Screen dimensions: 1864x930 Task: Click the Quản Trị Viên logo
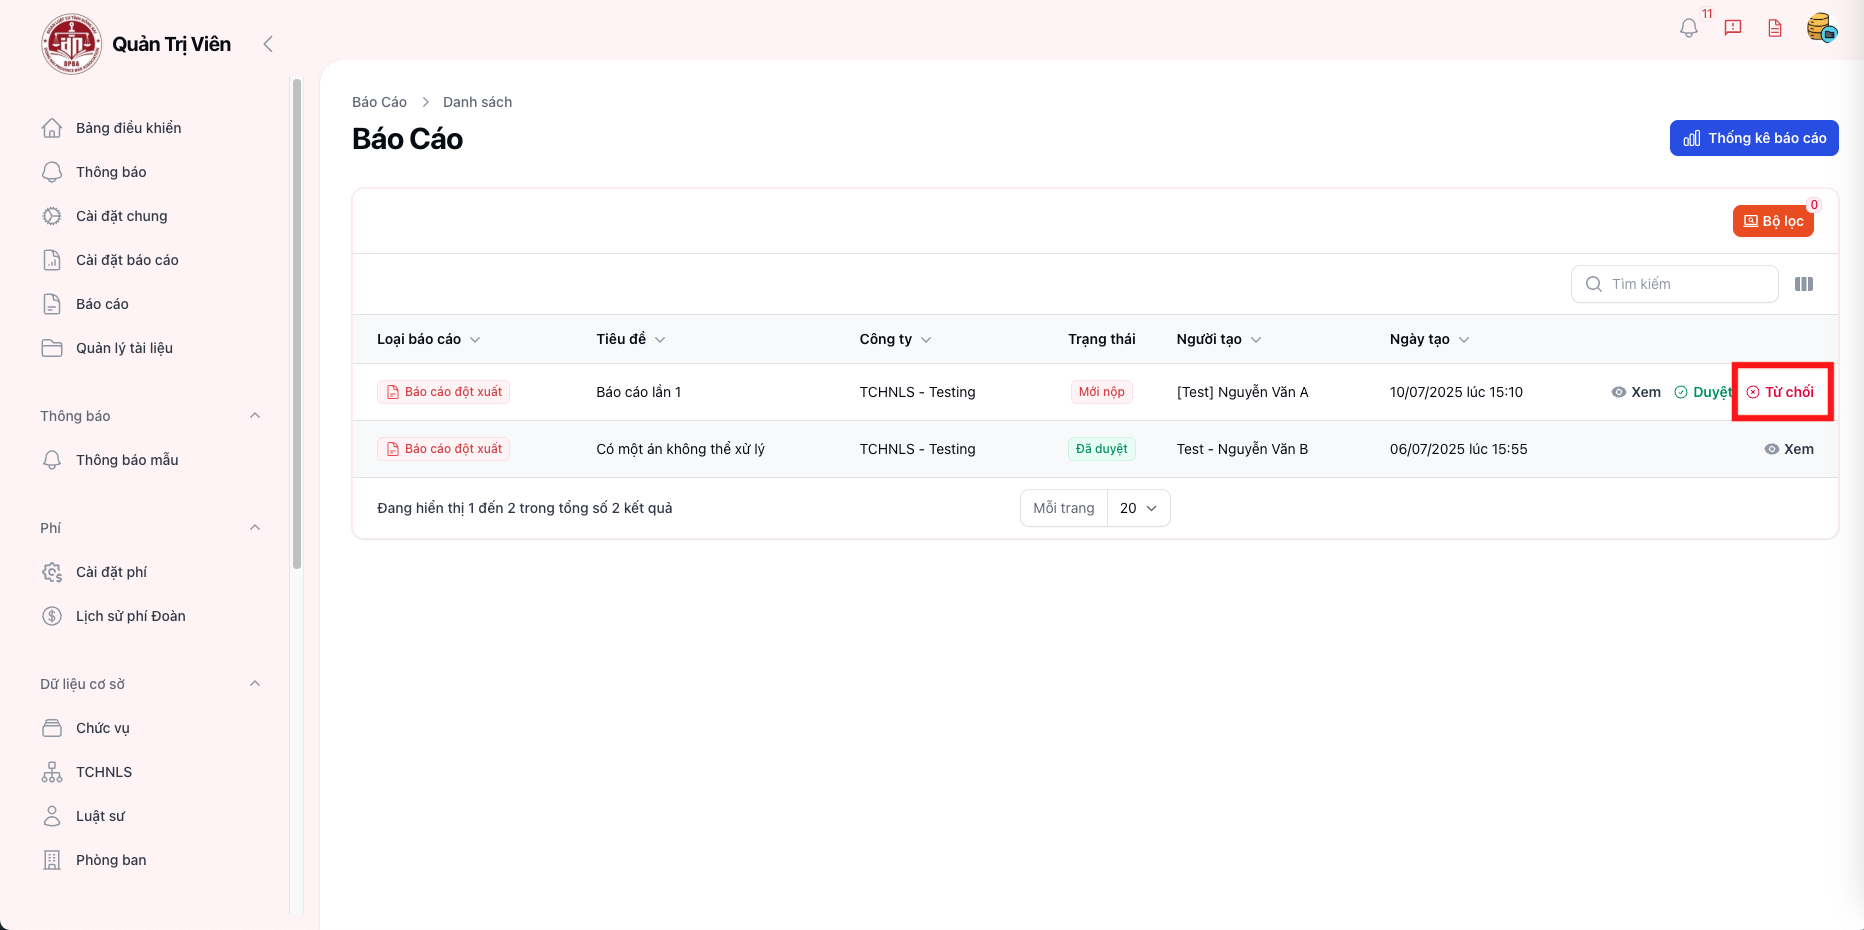(71, 44)
